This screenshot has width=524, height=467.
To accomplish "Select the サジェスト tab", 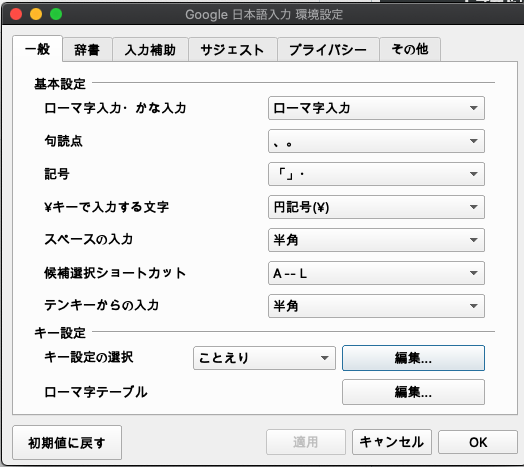I will click(233, 50).
